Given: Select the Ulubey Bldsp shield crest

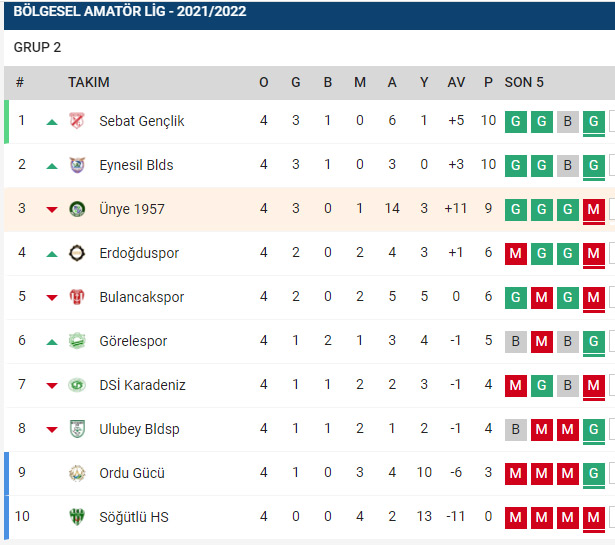Looking at the screenshot, I should [77, 429].
